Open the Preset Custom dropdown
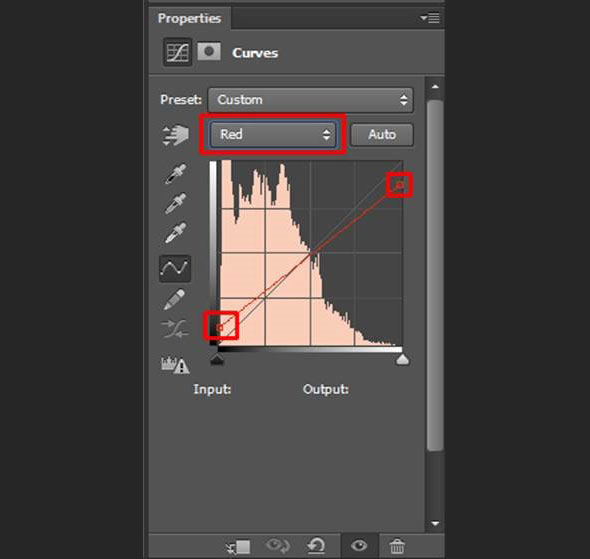590x559 pixels. [310, 100]
